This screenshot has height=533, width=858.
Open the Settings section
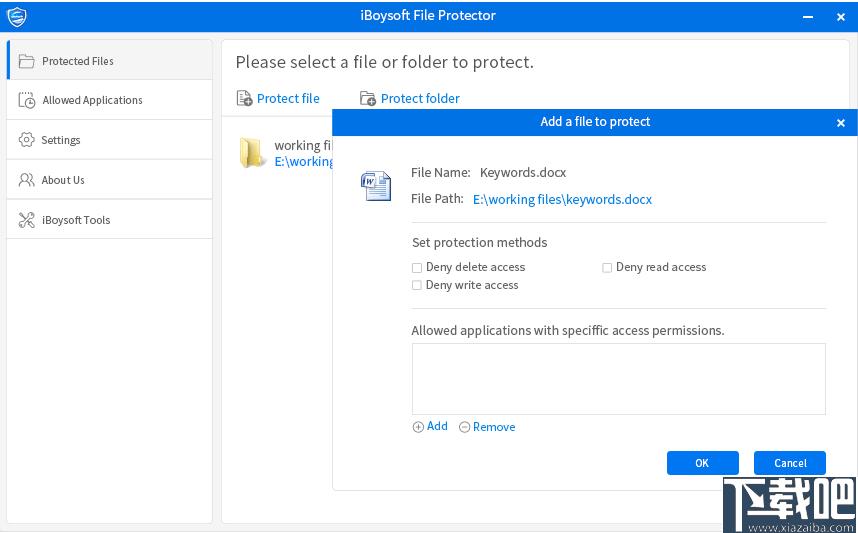pyautogui.click(x=109, y=140)
